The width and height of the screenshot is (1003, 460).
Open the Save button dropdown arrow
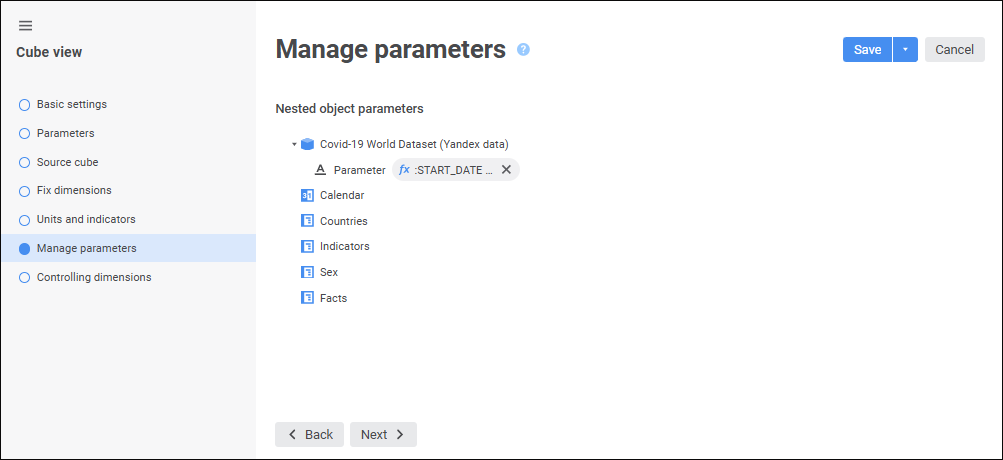905,50
